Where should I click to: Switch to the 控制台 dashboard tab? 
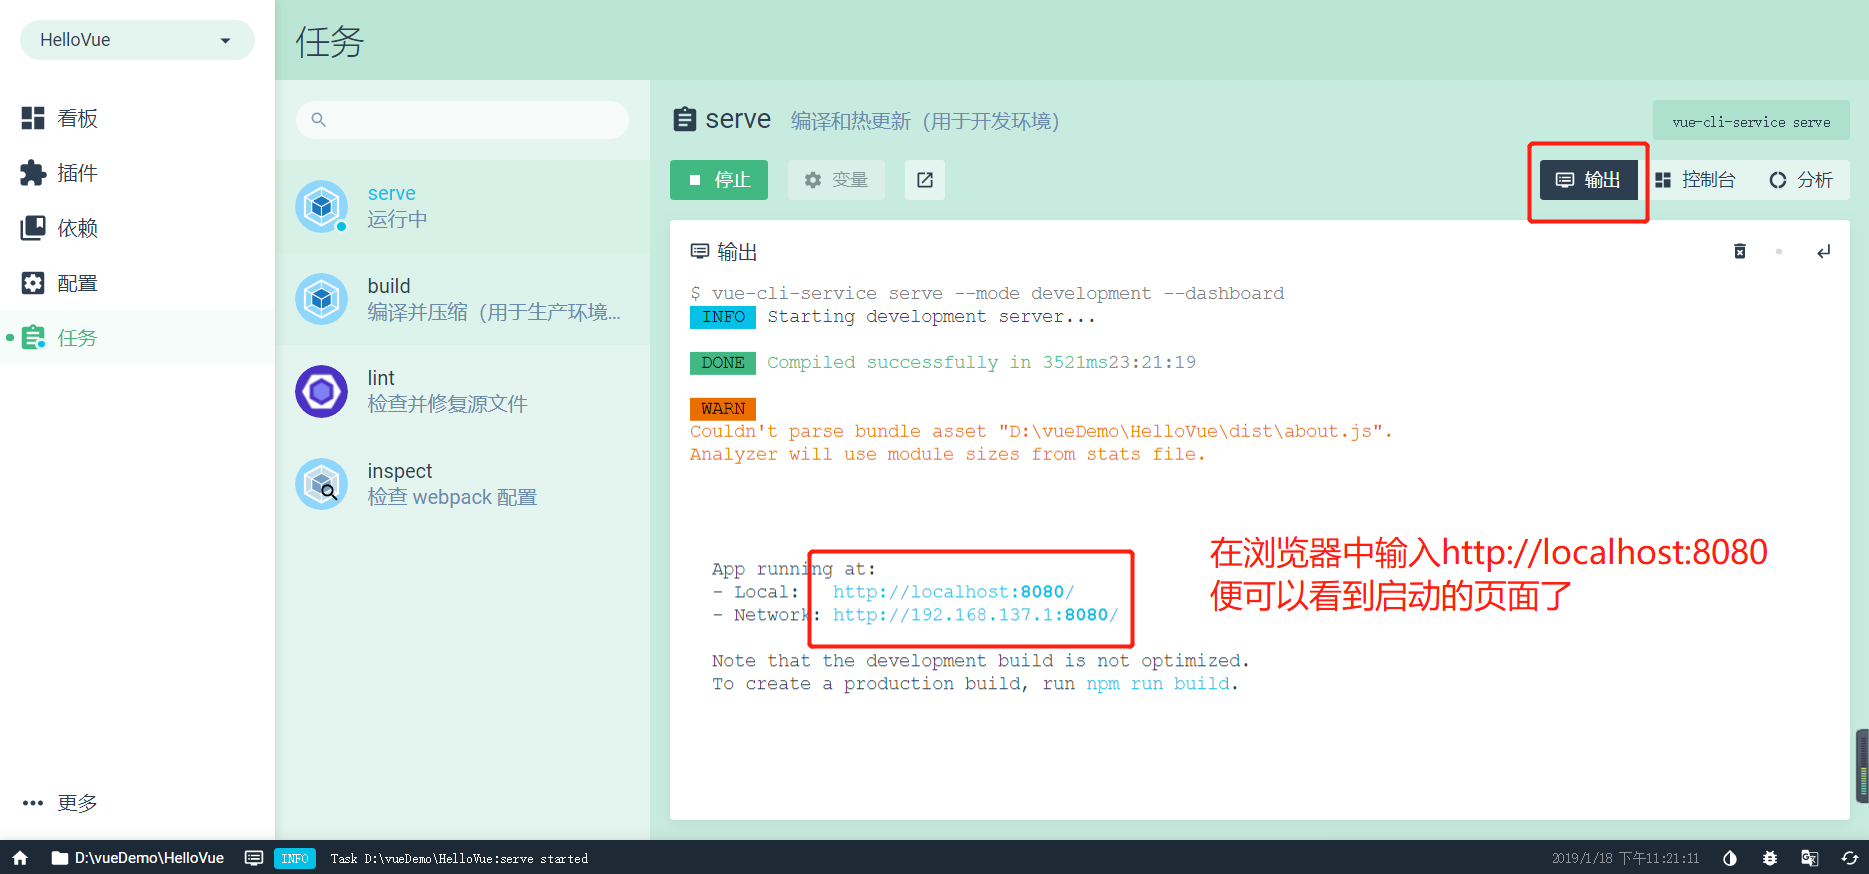[1696, 180]
